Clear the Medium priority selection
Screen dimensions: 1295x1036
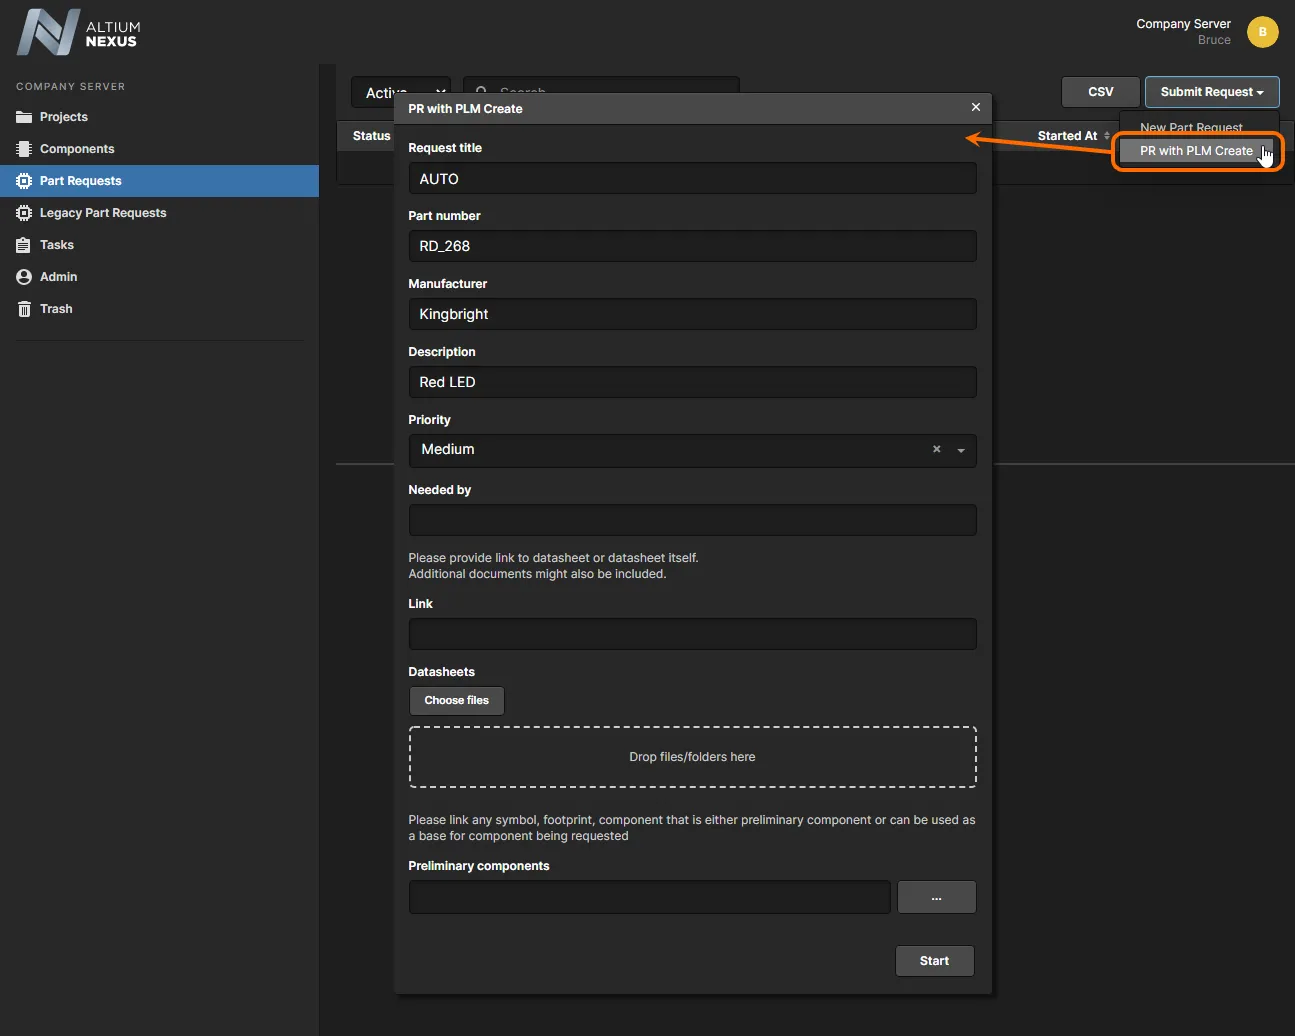(937, 449)
